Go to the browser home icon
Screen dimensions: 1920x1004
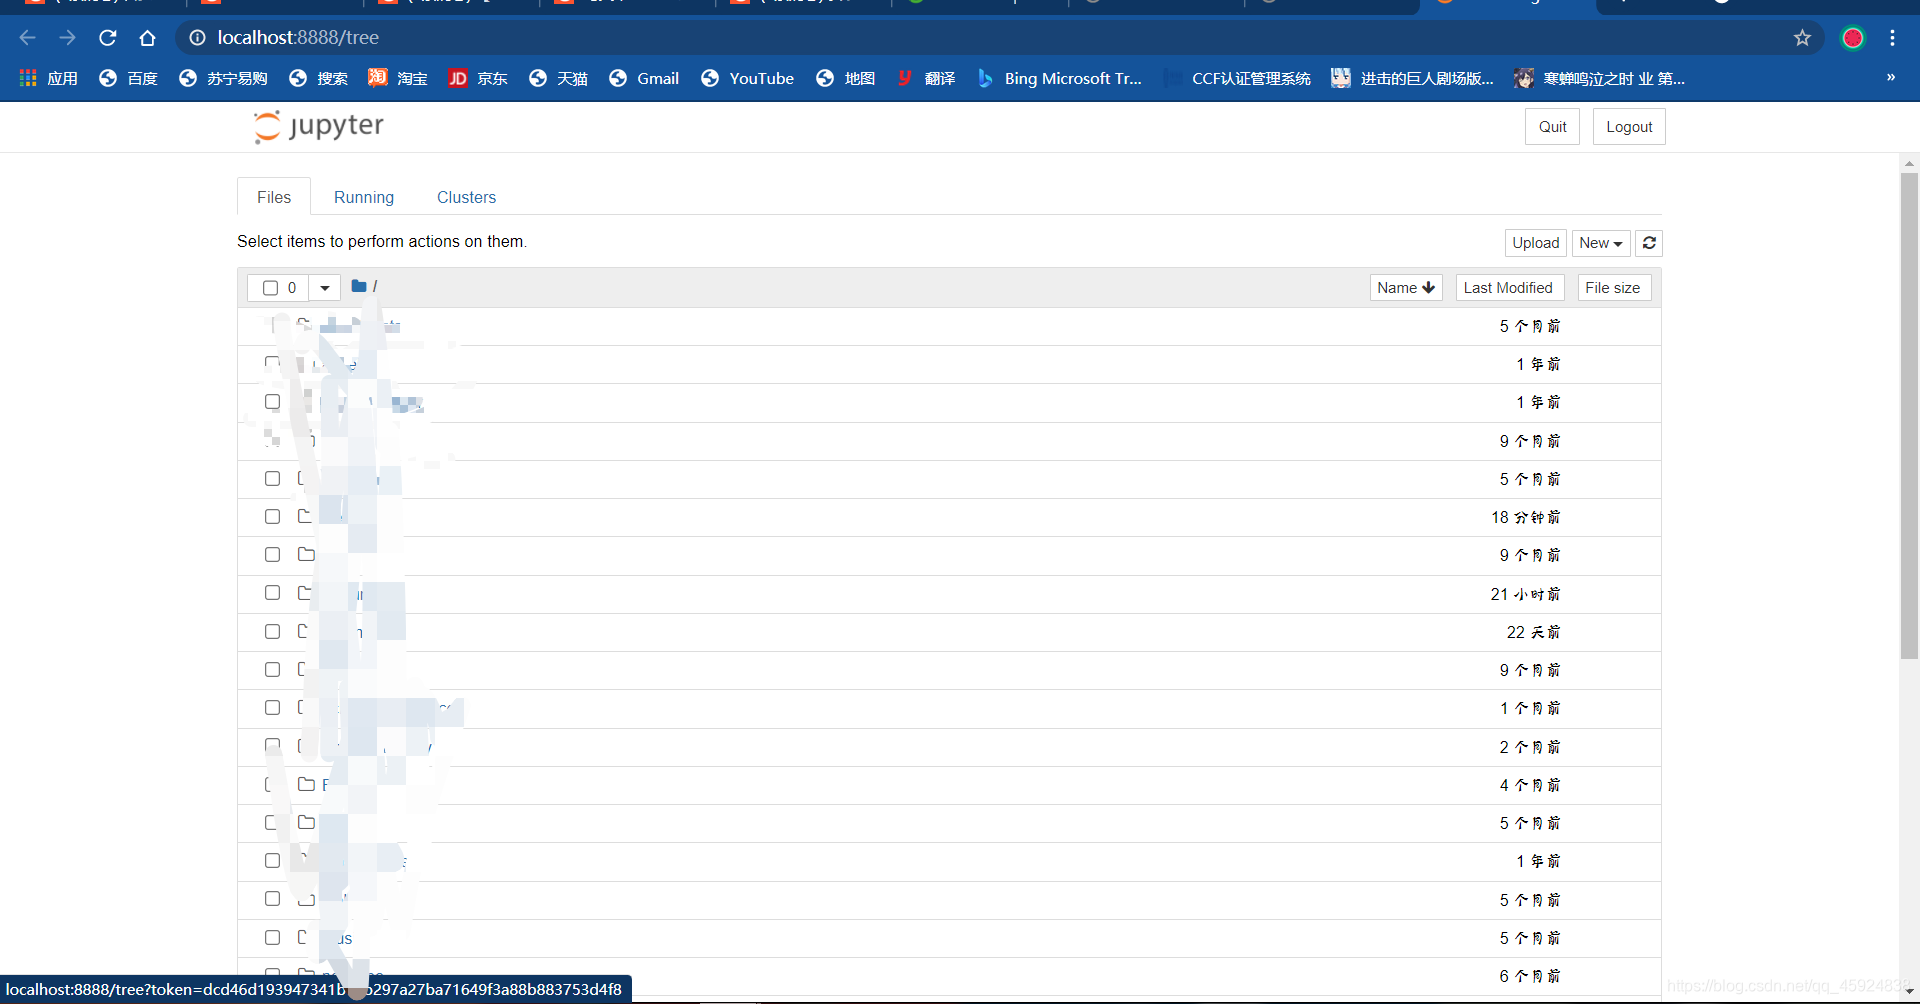(148, 38)
